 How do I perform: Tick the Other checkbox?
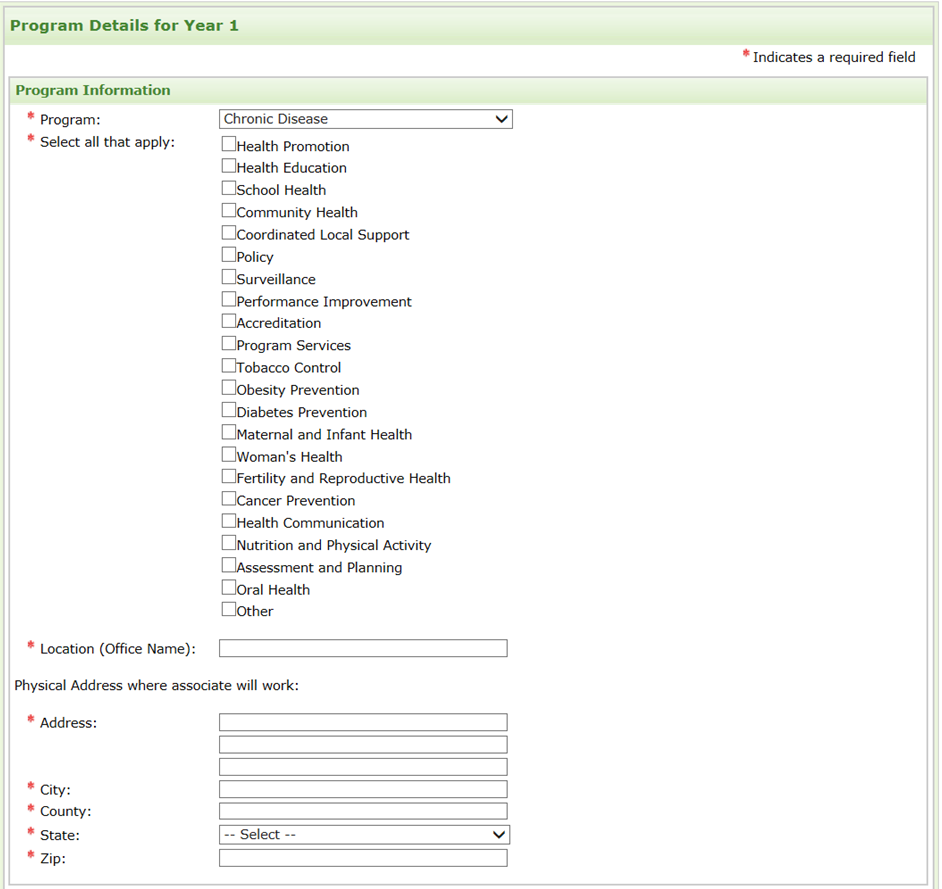229,609
